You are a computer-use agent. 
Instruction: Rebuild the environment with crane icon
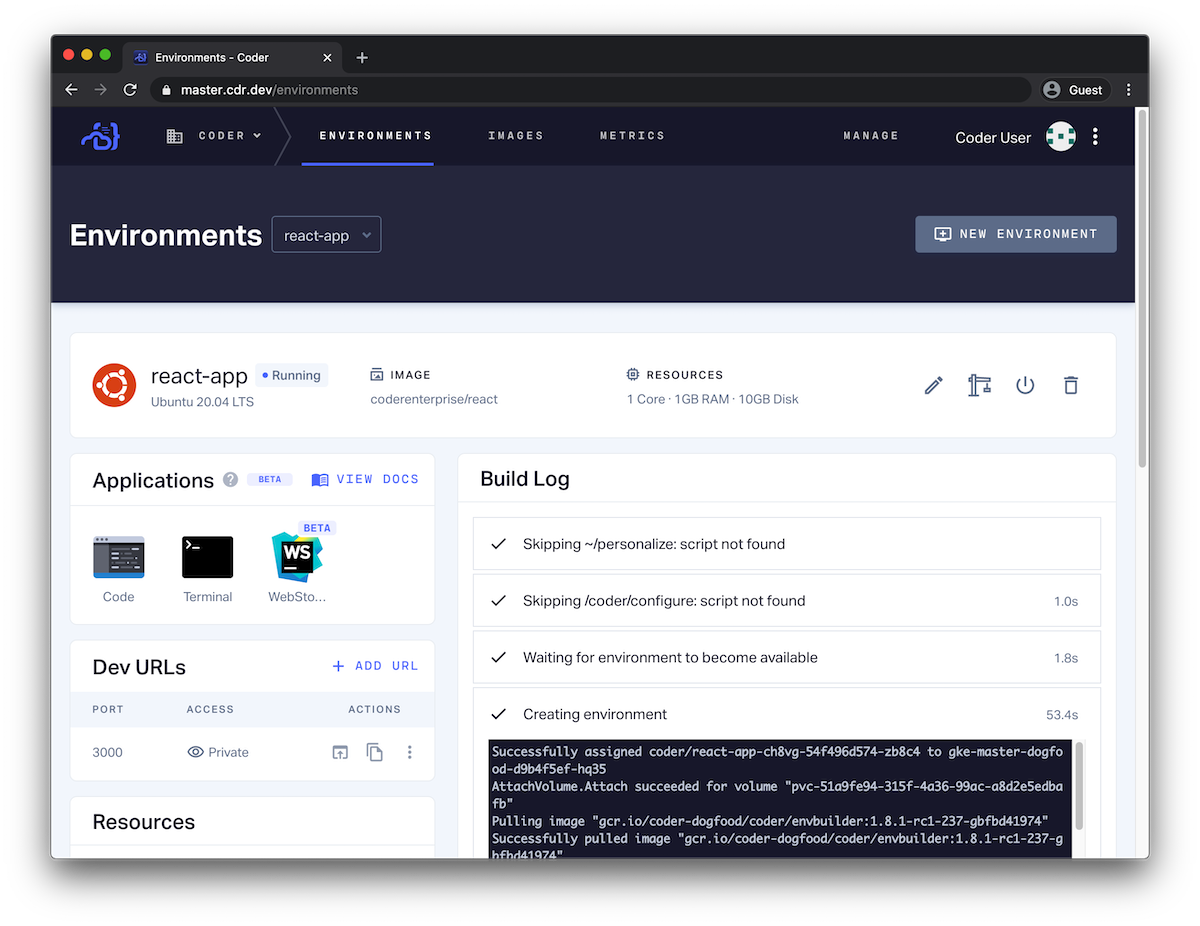[x=979, y=385]
